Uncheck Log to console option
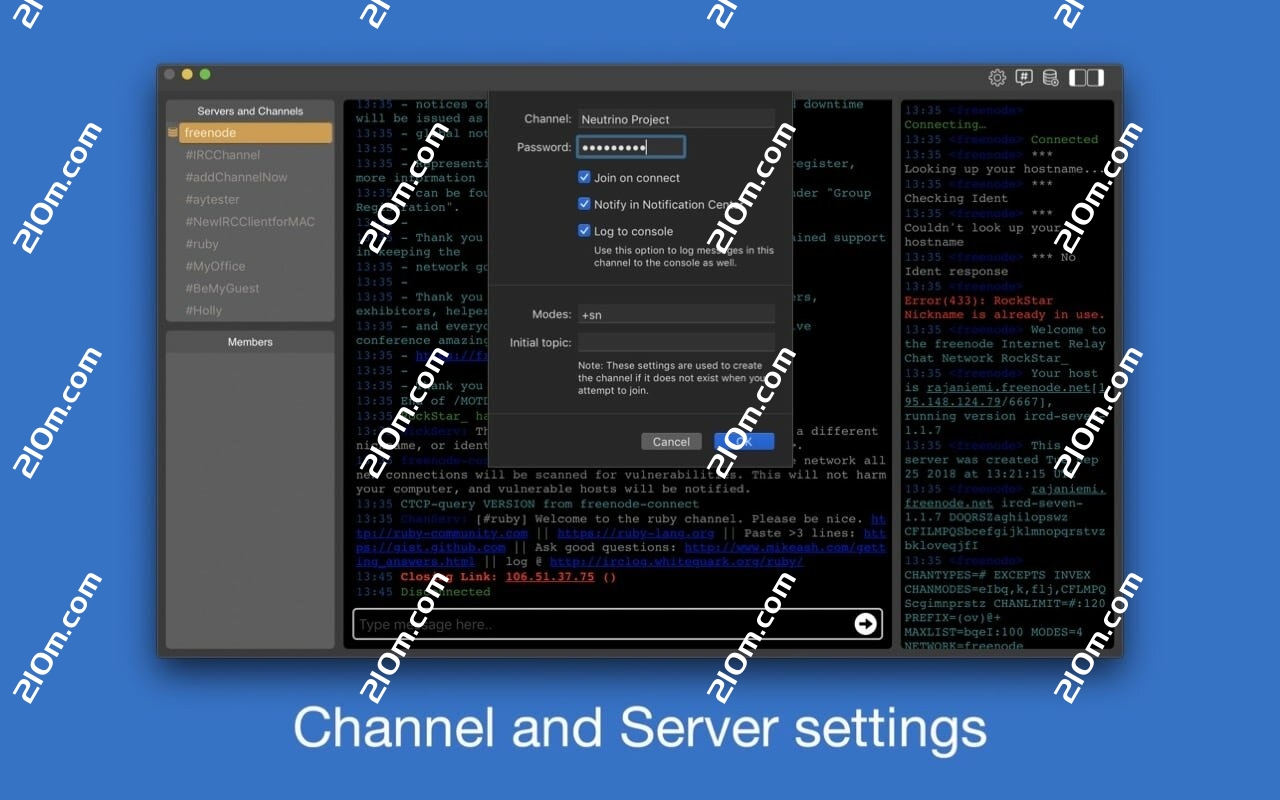The image size is (1280, 800). point(584,231)
